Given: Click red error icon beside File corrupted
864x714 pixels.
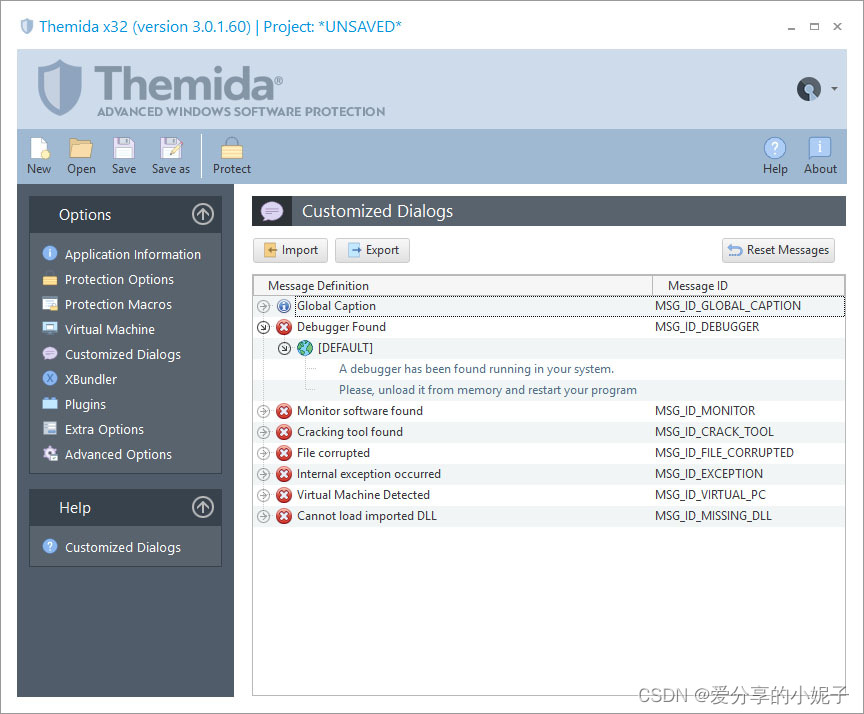Looking at the screenshot, I should pos(284,453).
